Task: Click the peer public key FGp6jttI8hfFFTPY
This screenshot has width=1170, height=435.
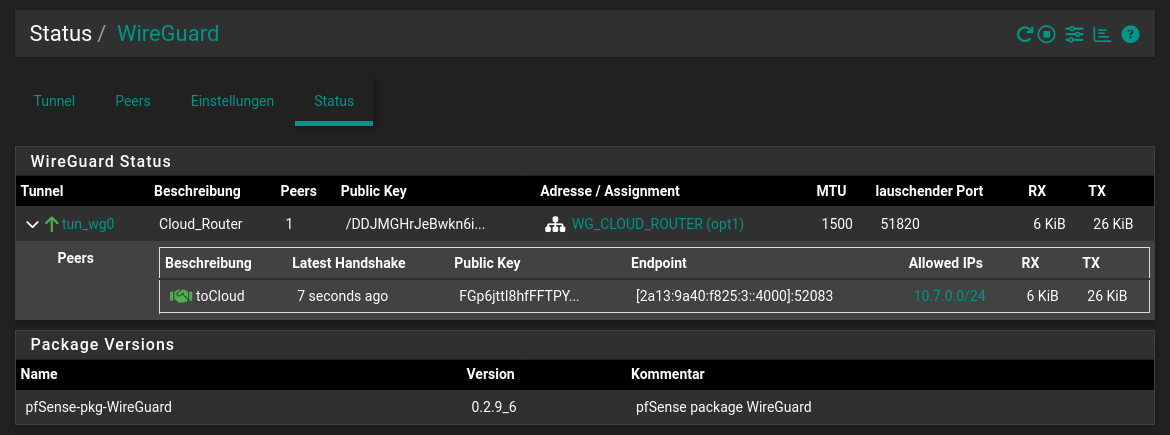Action: point(519,296)
